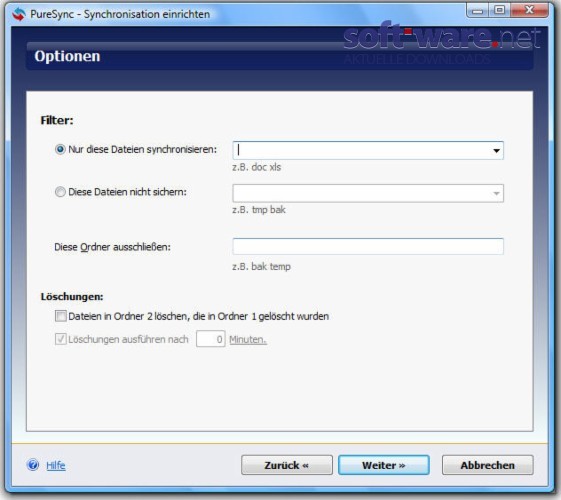Image resolution: width=561 pixels, height=500 pixels.
Task: Continue with the 'Weiter »' button
Action: 384,465
